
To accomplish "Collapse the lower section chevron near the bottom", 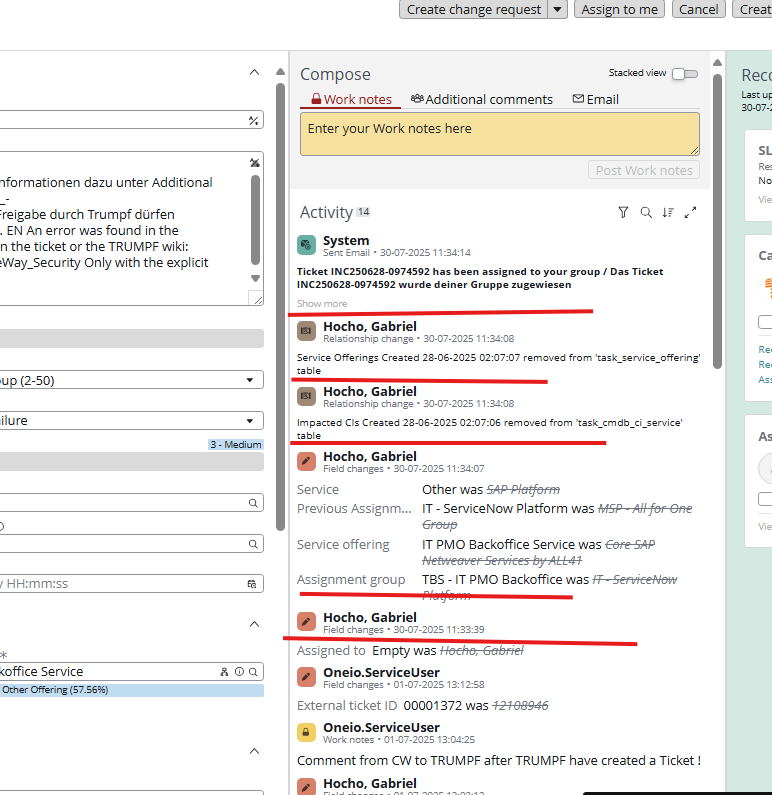I will tap(254, 751).
